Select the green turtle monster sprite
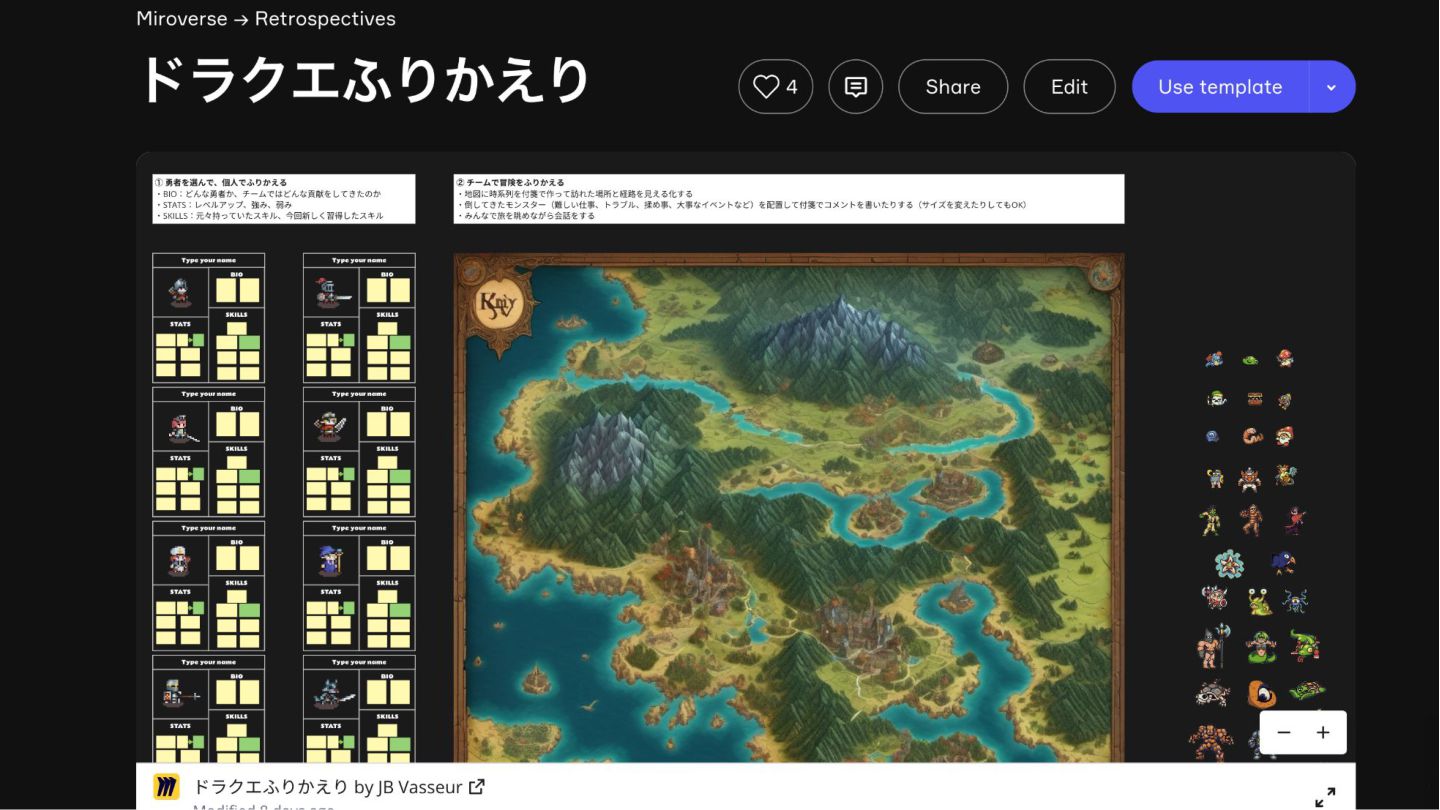Image resolution: width=1440 pixels, height=810 pixels. pyautogui.click(x=1307, y=691)
